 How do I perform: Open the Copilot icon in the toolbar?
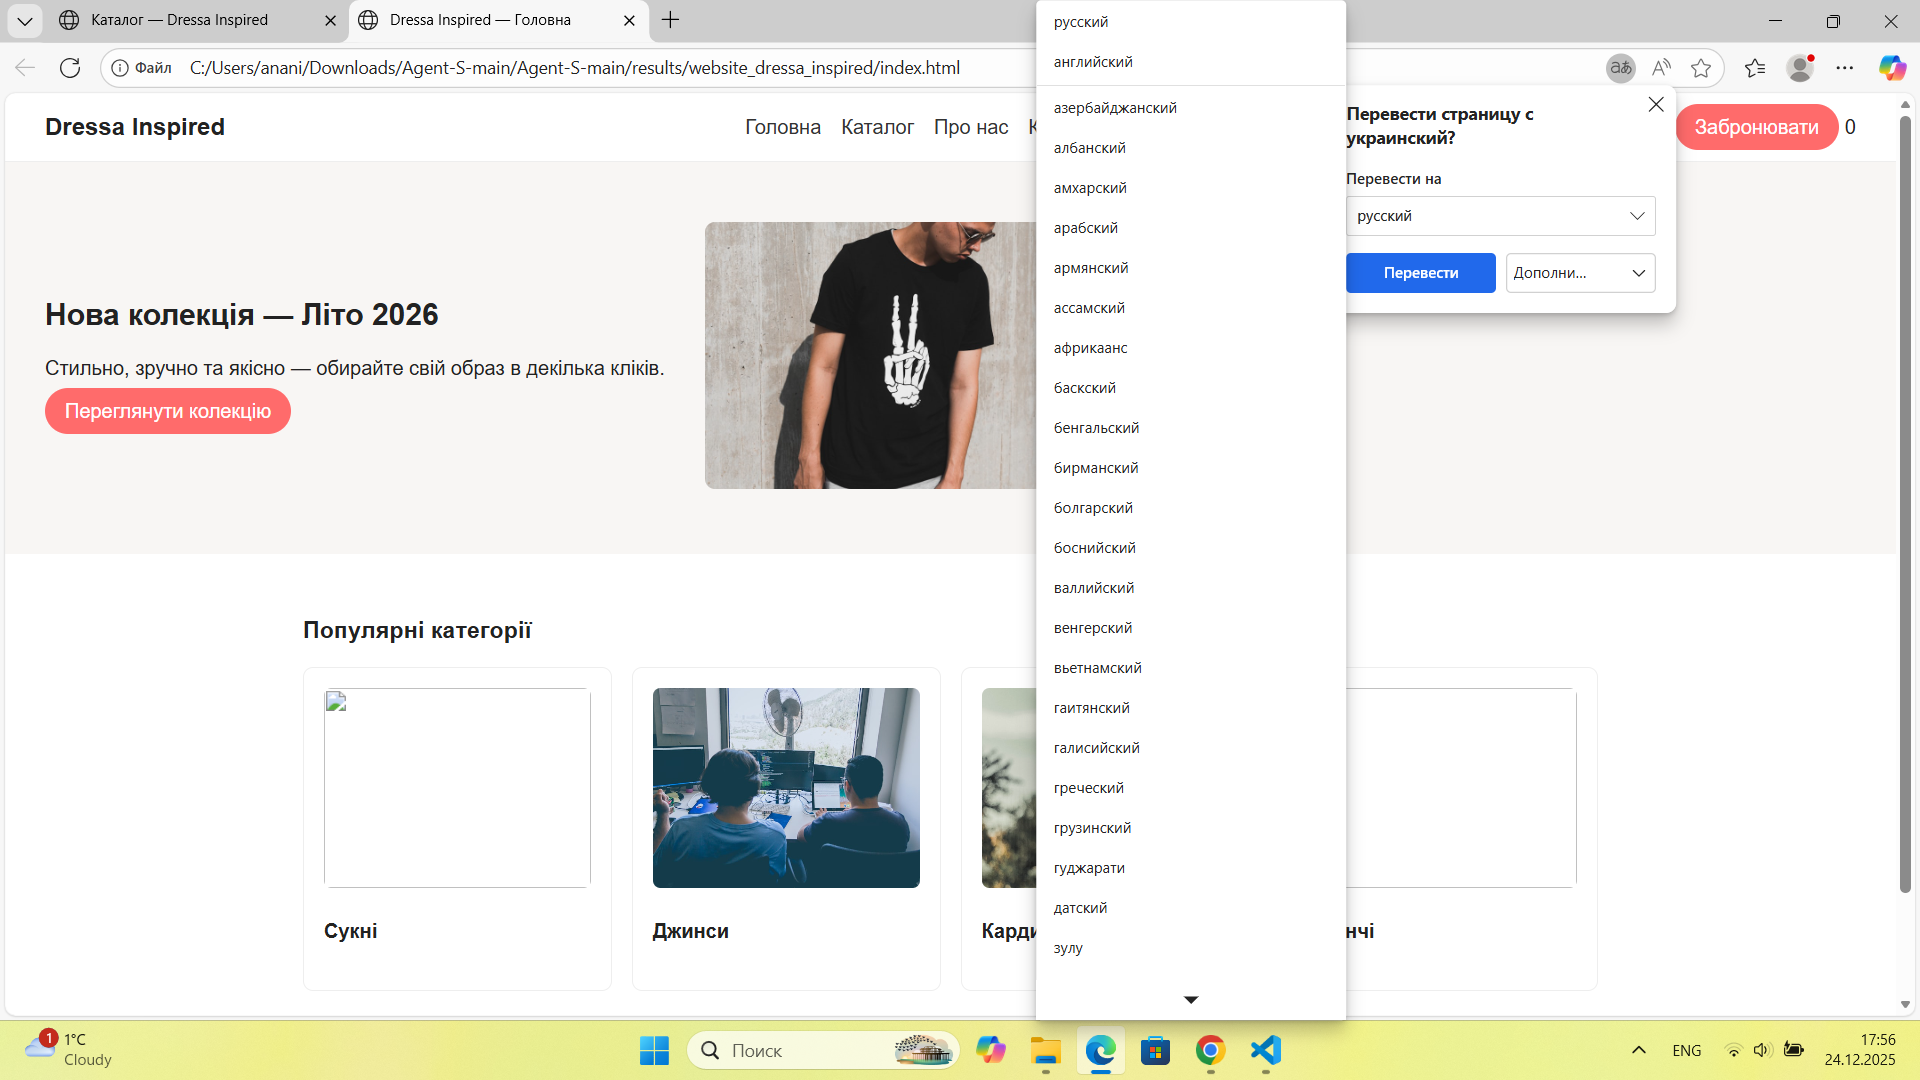point(1892,68)
